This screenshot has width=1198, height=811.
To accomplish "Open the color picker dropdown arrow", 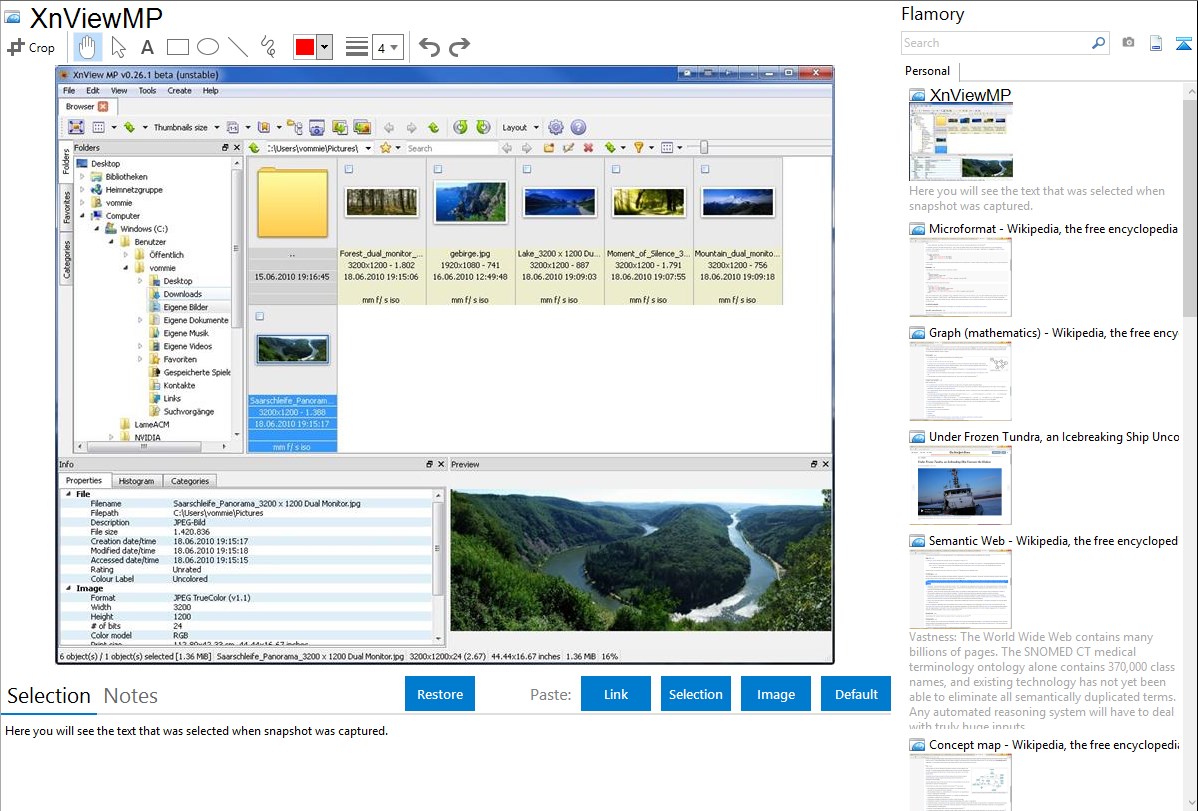I will [324, 47].
